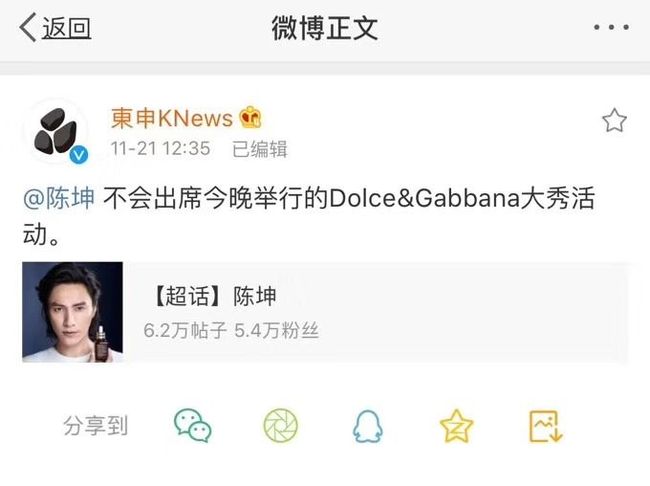The height and width of the screenshot is (486, 650).
Task: Tap the 11-21 12:35 post timestamp
Action: coord(160,148)
